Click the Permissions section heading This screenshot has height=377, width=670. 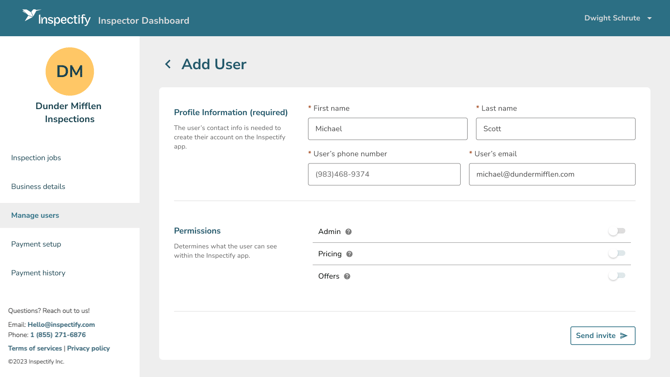pos(197,231)
